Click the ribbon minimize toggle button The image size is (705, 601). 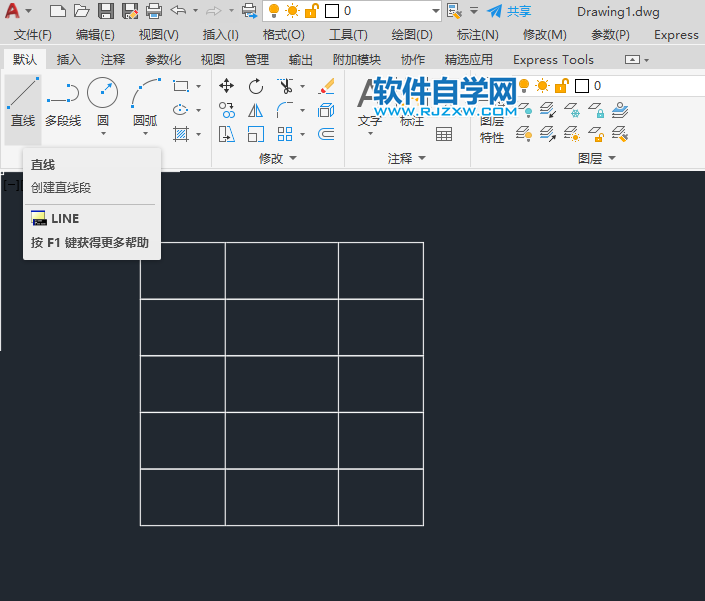tap(632, 59)
